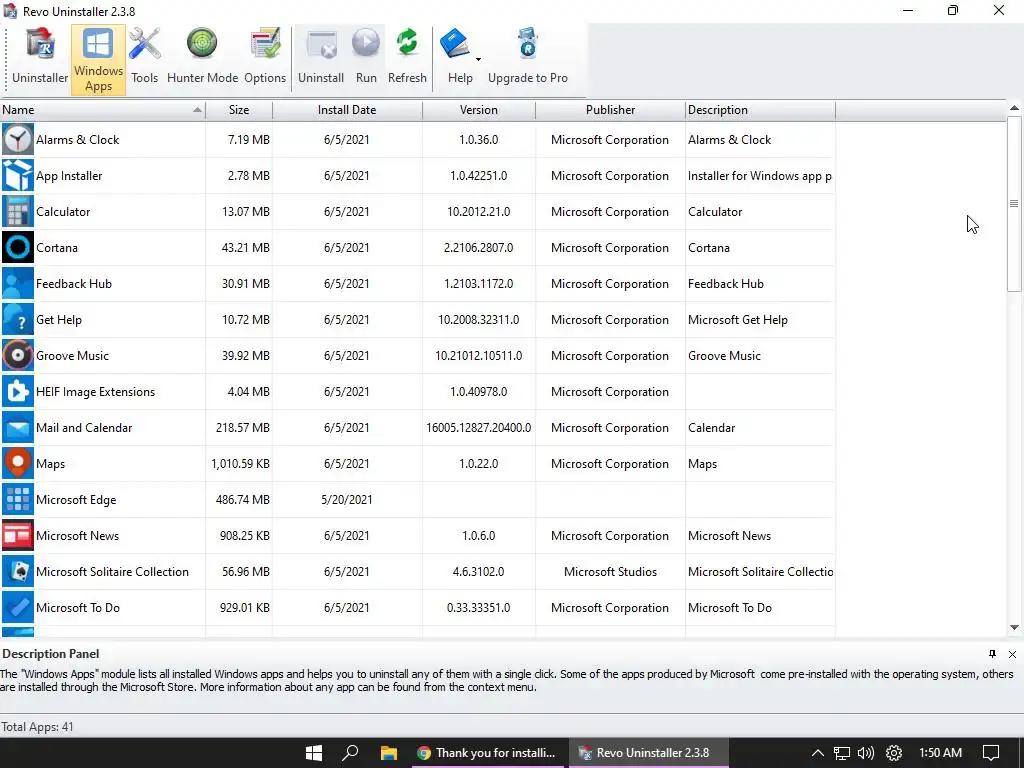Open the taskbar clock showing 1:50 AM
Screen dimensions: 1024x768
click(940, 753)
